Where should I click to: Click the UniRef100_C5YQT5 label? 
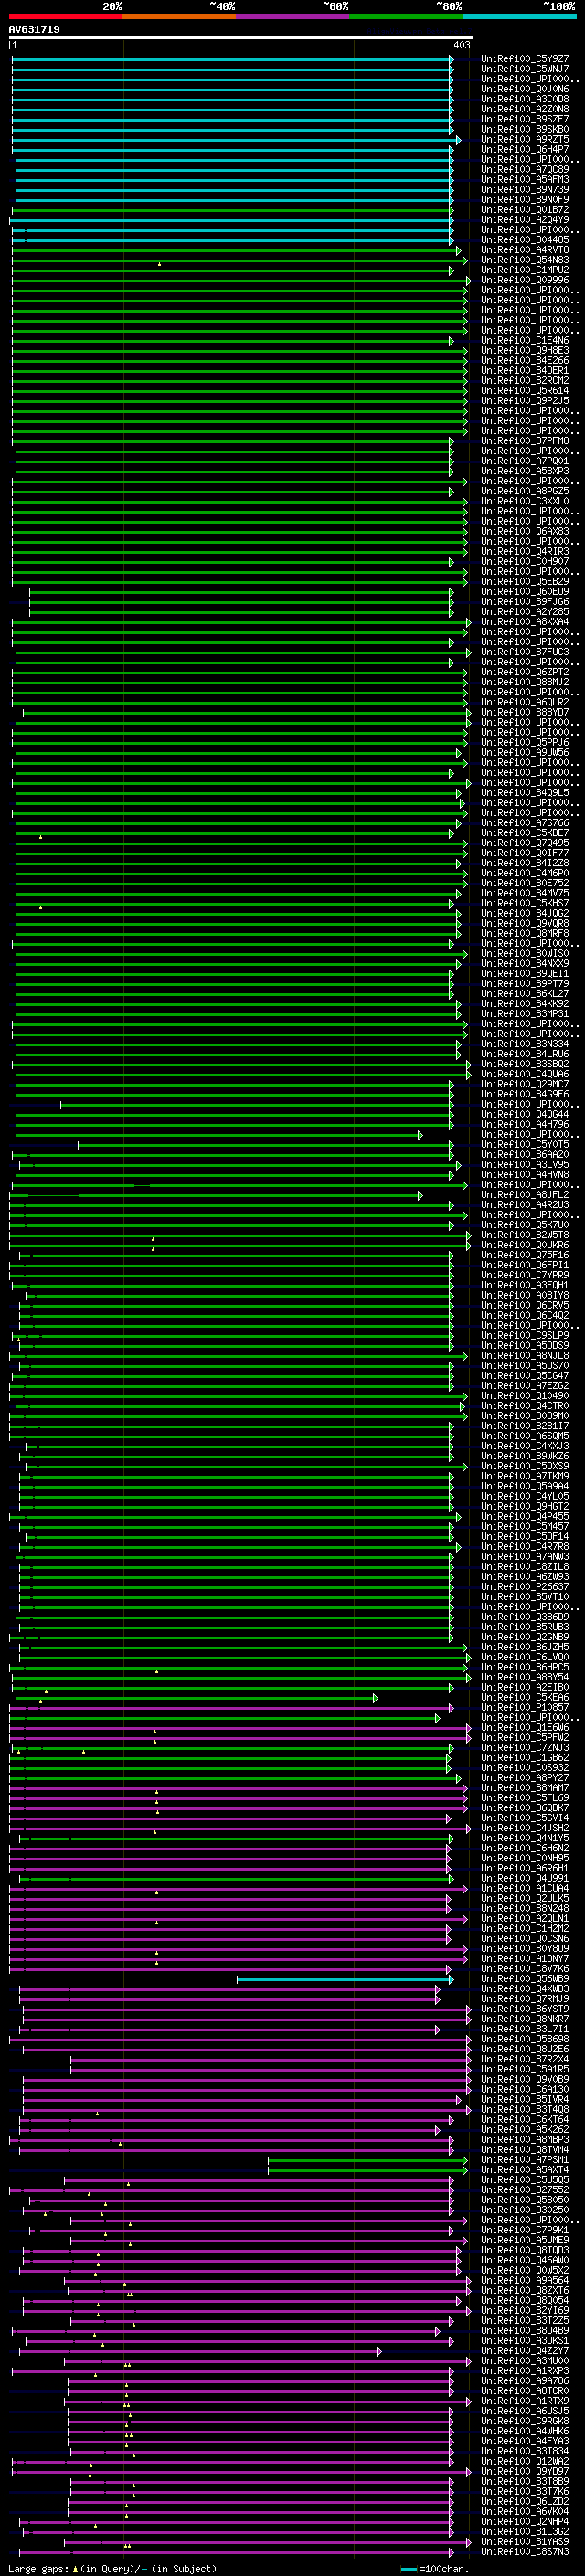[525, 1145]
